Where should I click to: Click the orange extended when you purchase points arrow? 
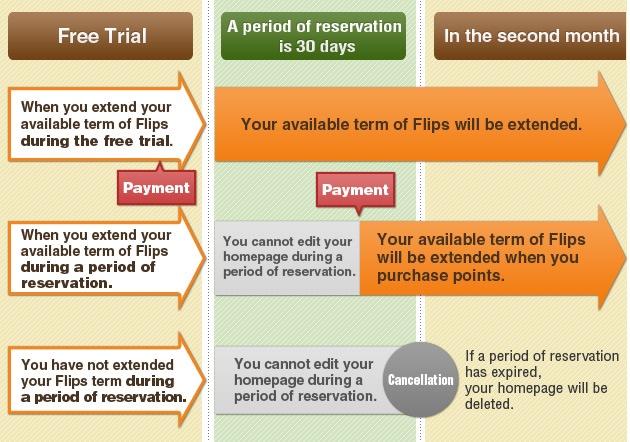(492, 258)
